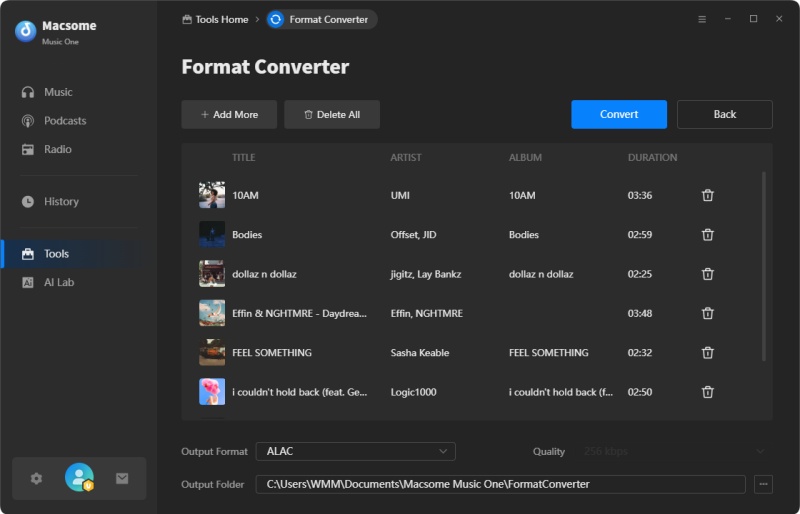The image size is (800, 514).
Task: Click artist Offset, JID
Action: [413, 234]
